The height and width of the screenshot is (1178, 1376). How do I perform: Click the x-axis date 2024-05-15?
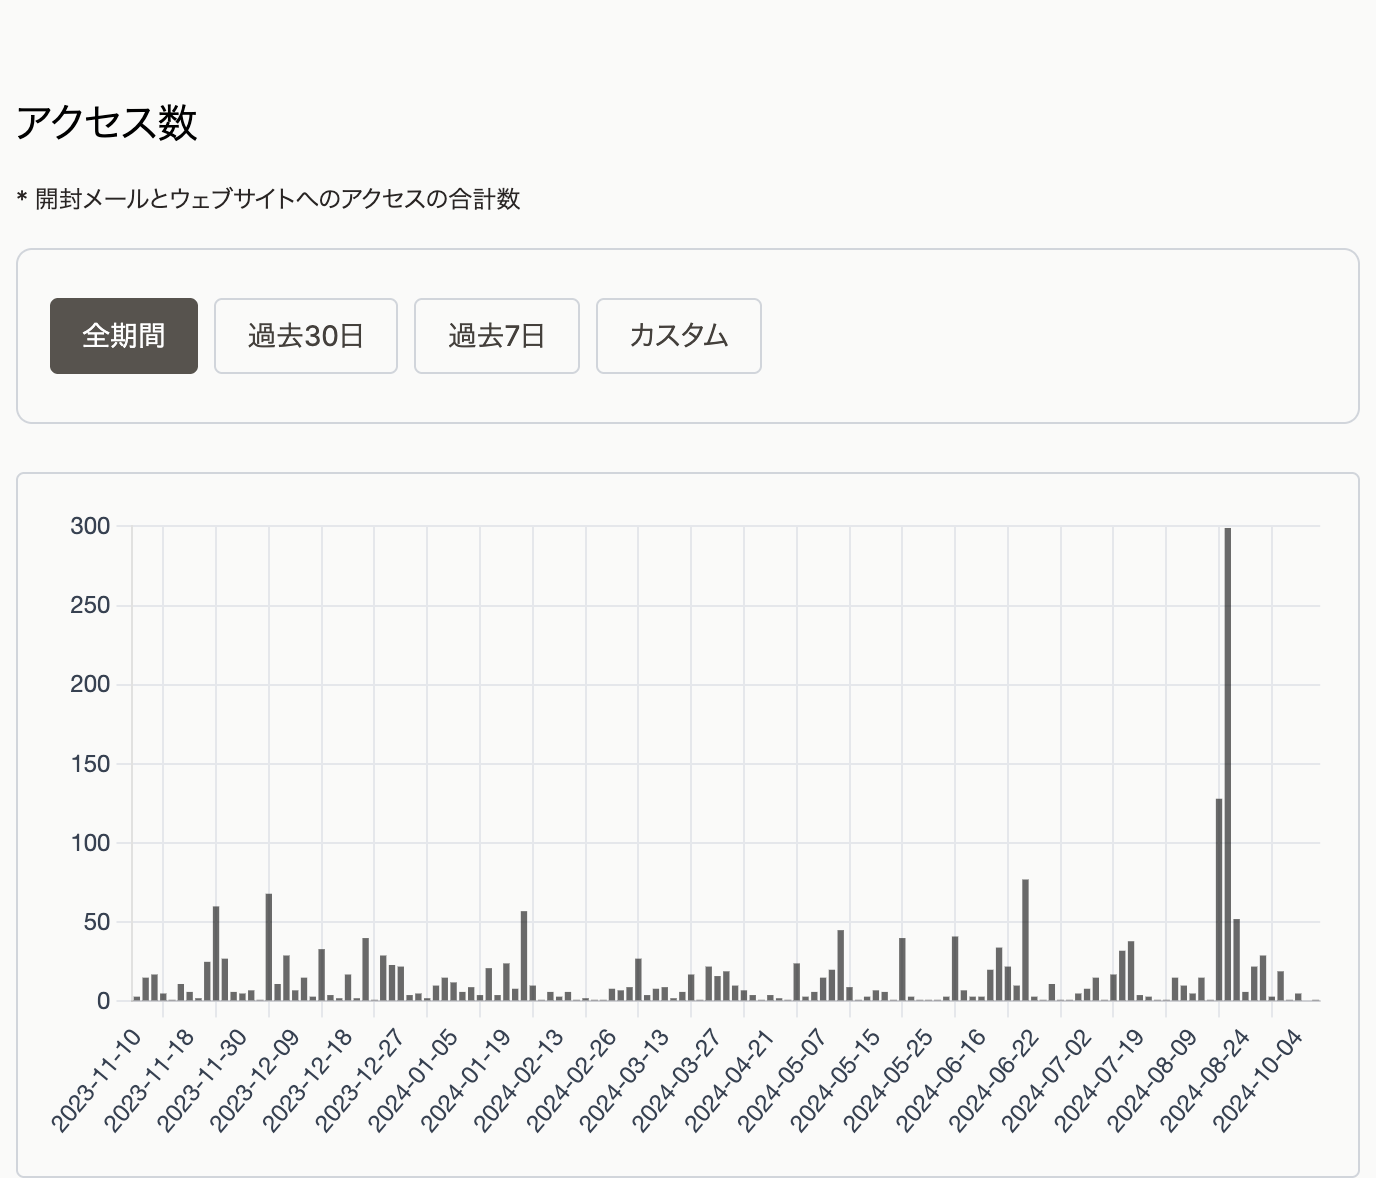(837, 1079)
